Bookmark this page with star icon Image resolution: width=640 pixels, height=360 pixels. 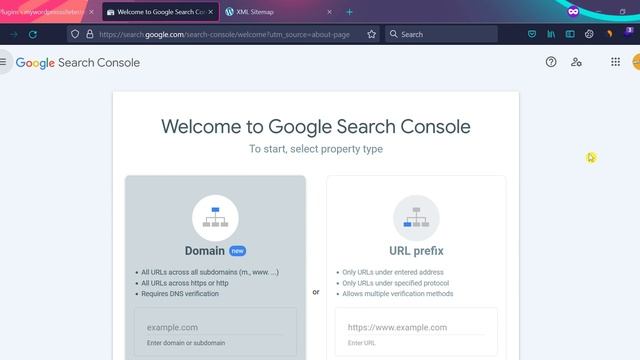371,35
